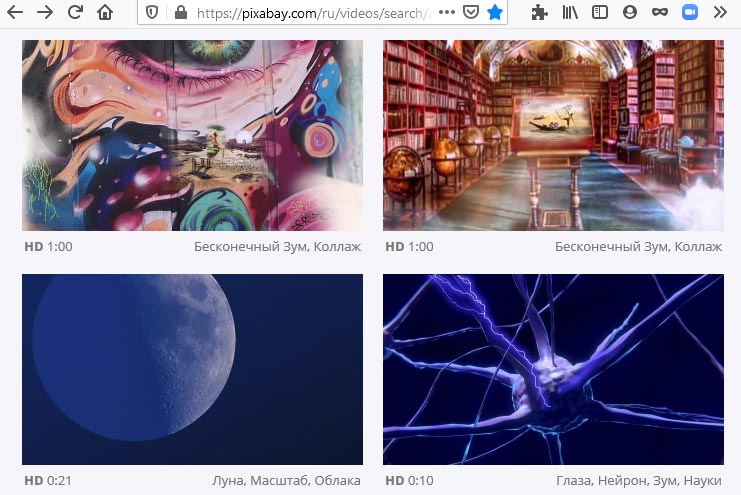Open page actions three-dot menu
This screenshot has width=741, height=495.
pos(447,13)
